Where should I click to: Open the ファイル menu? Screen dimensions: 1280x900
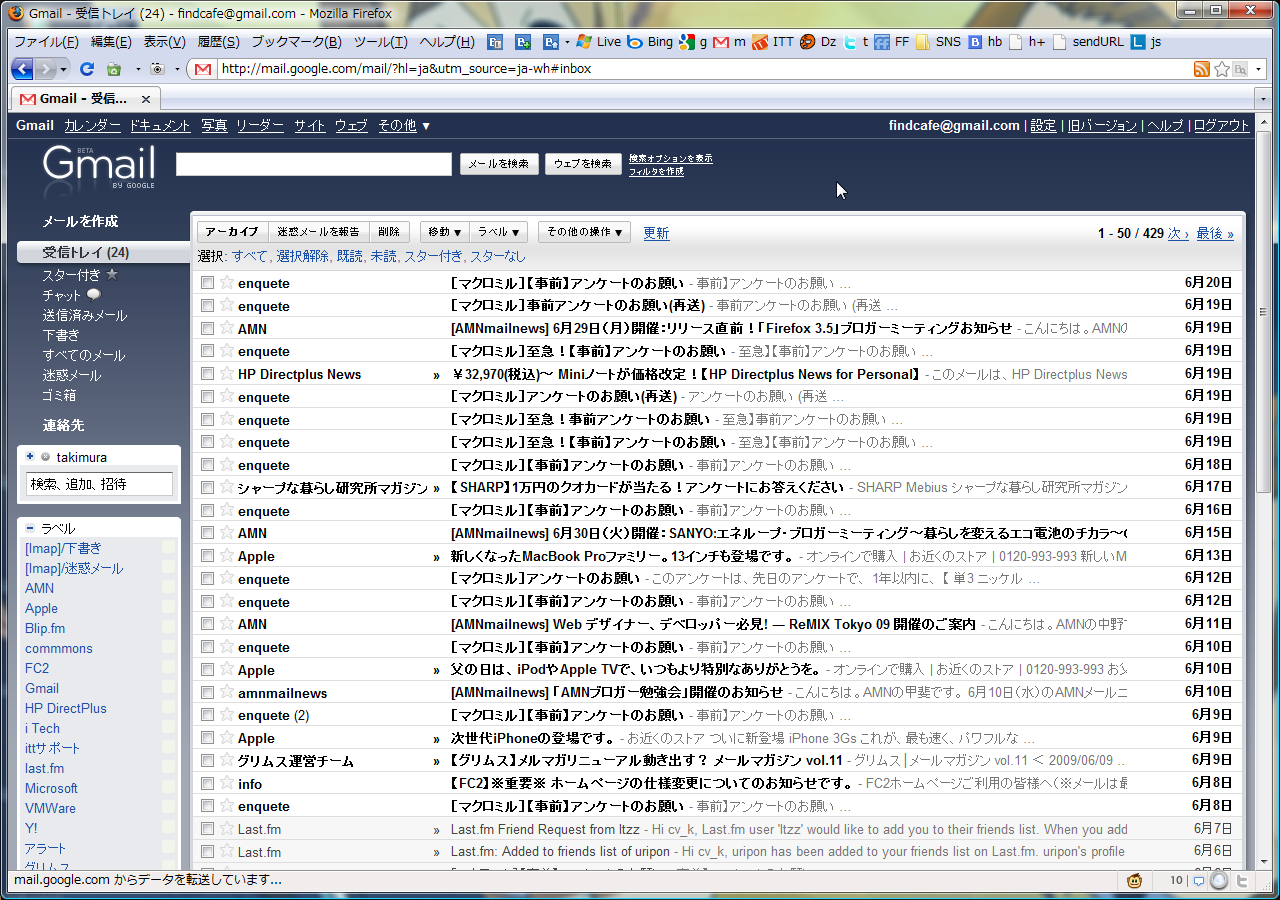coord(46,42)
